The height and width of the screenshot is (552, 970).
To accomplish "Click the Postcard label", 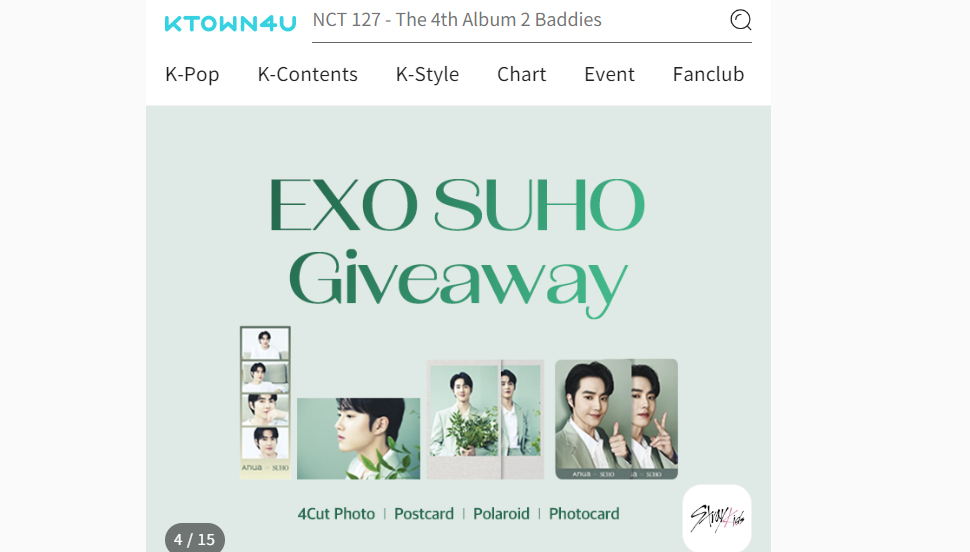I will click(x=424, y=514).
